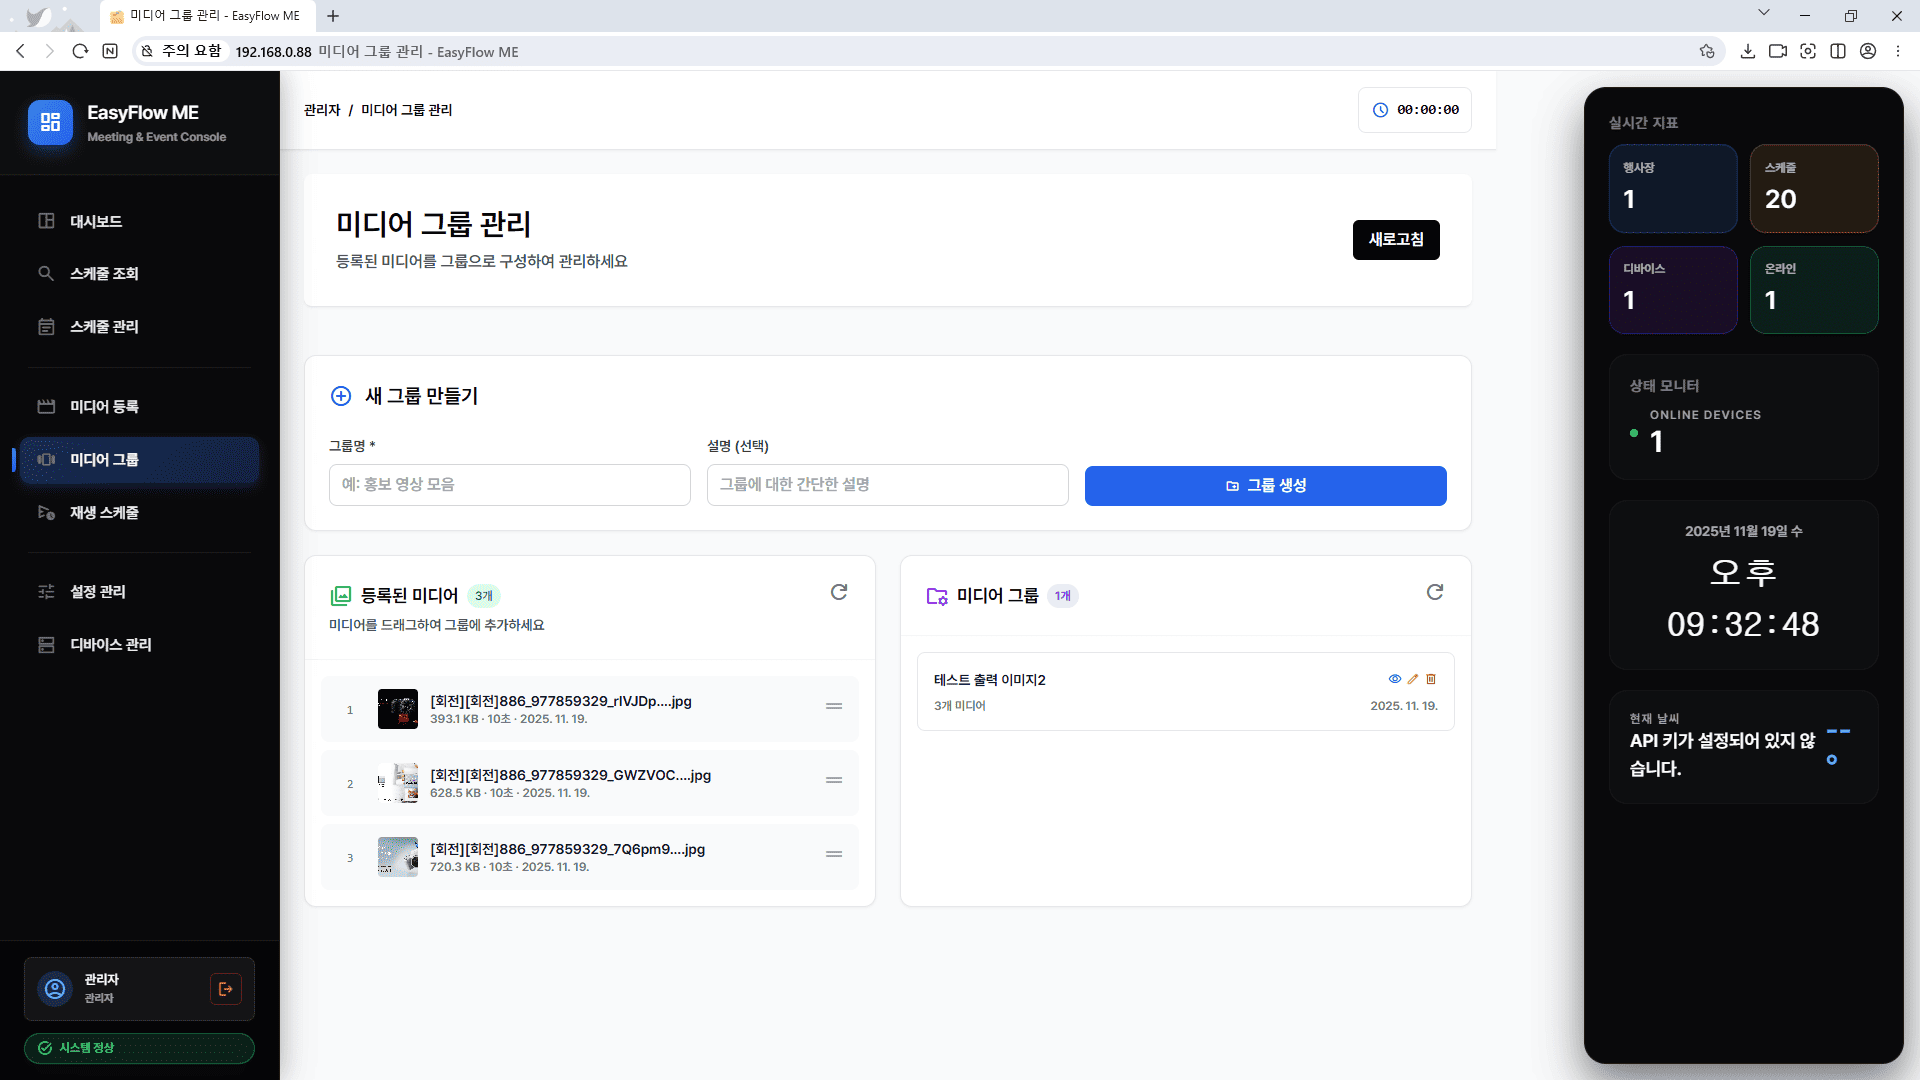Viewport: 1920px width, 1080px height.
Task: Delete 테스트 출력 이미지2 using the trash icon
Action: pos(1431,679)
